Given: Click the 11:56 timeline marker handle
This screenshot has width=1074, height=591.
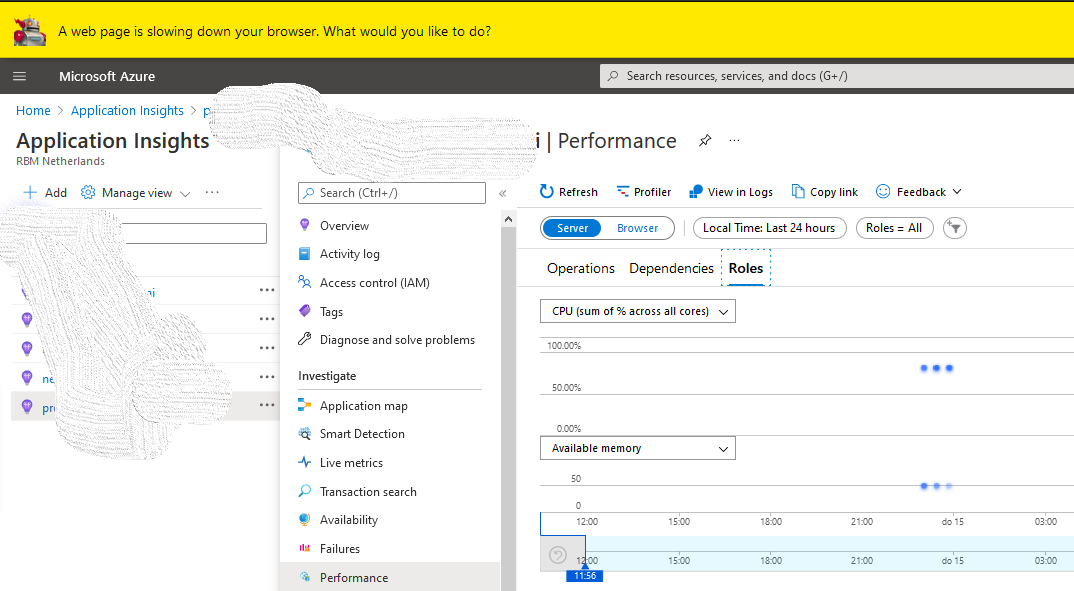Looking at the screenshot, I should click(x=584, y=576).
